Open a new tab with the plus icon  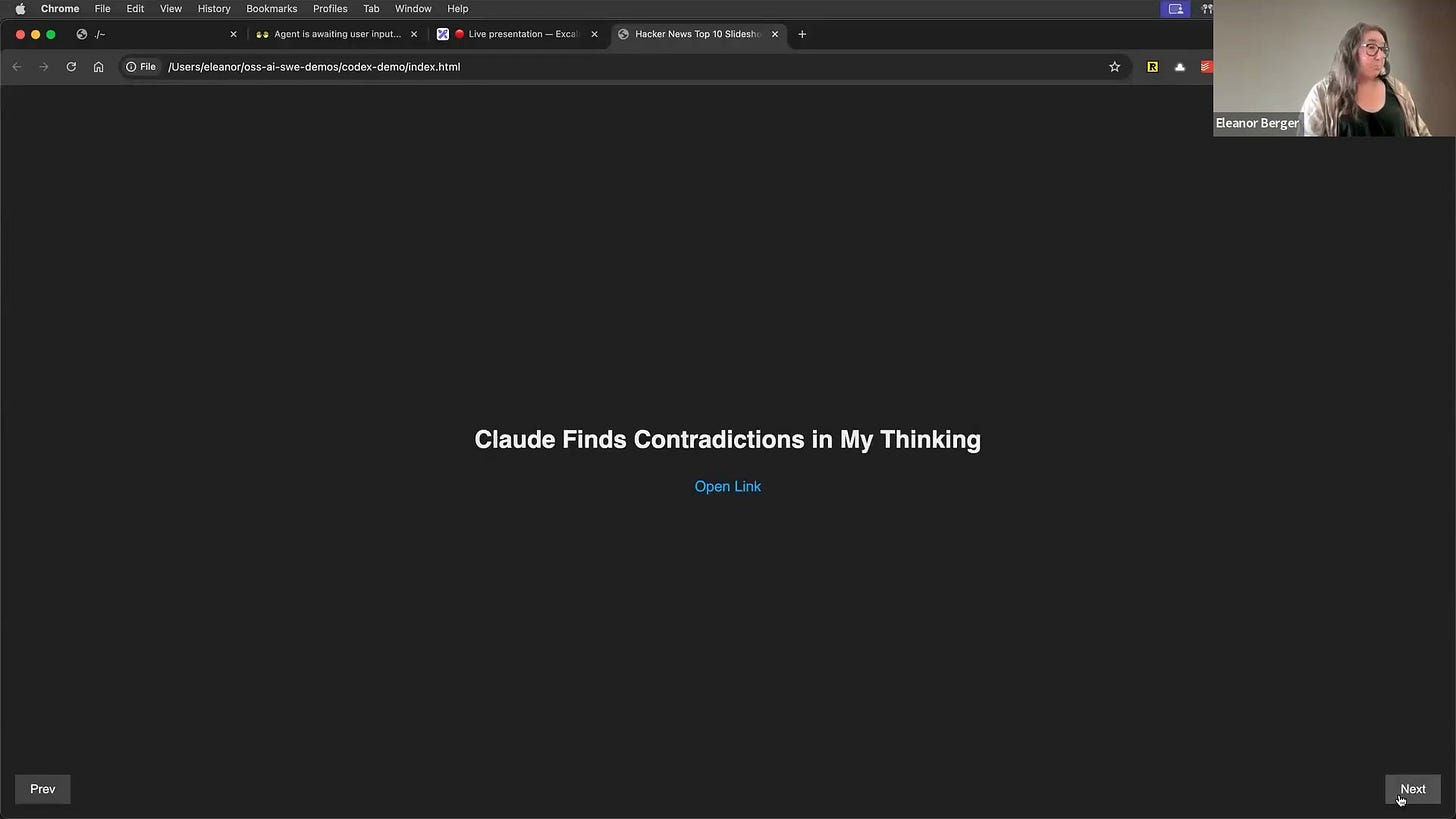(x=801, y=33)
